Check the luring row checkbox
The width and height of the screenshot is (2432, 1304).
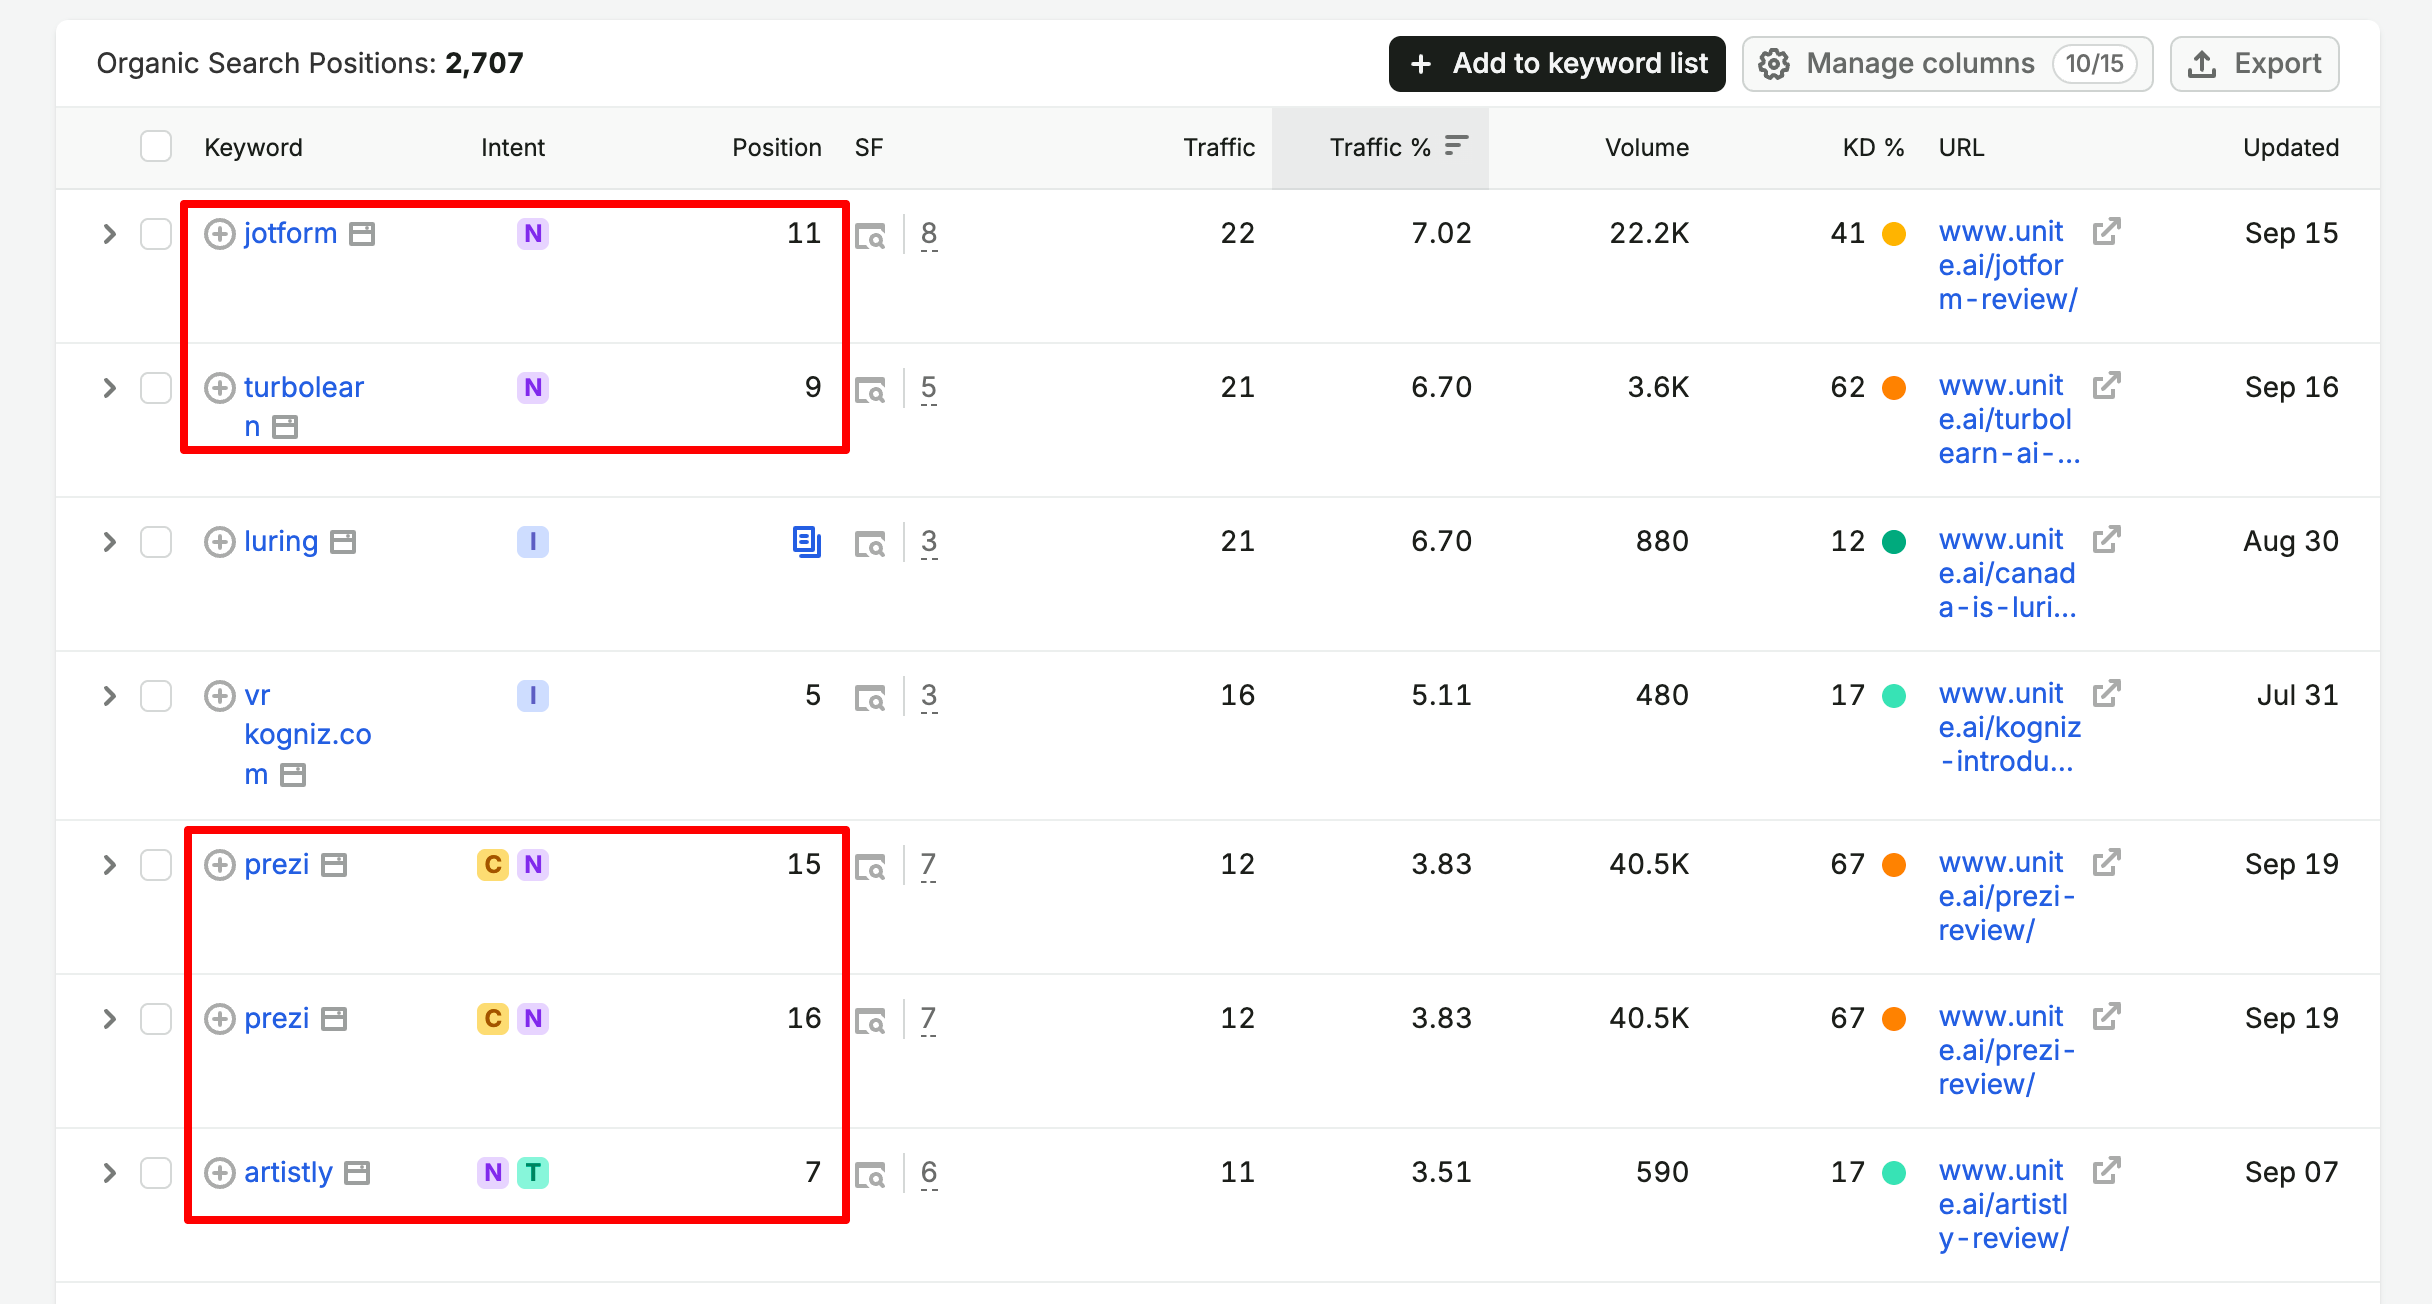156,542
